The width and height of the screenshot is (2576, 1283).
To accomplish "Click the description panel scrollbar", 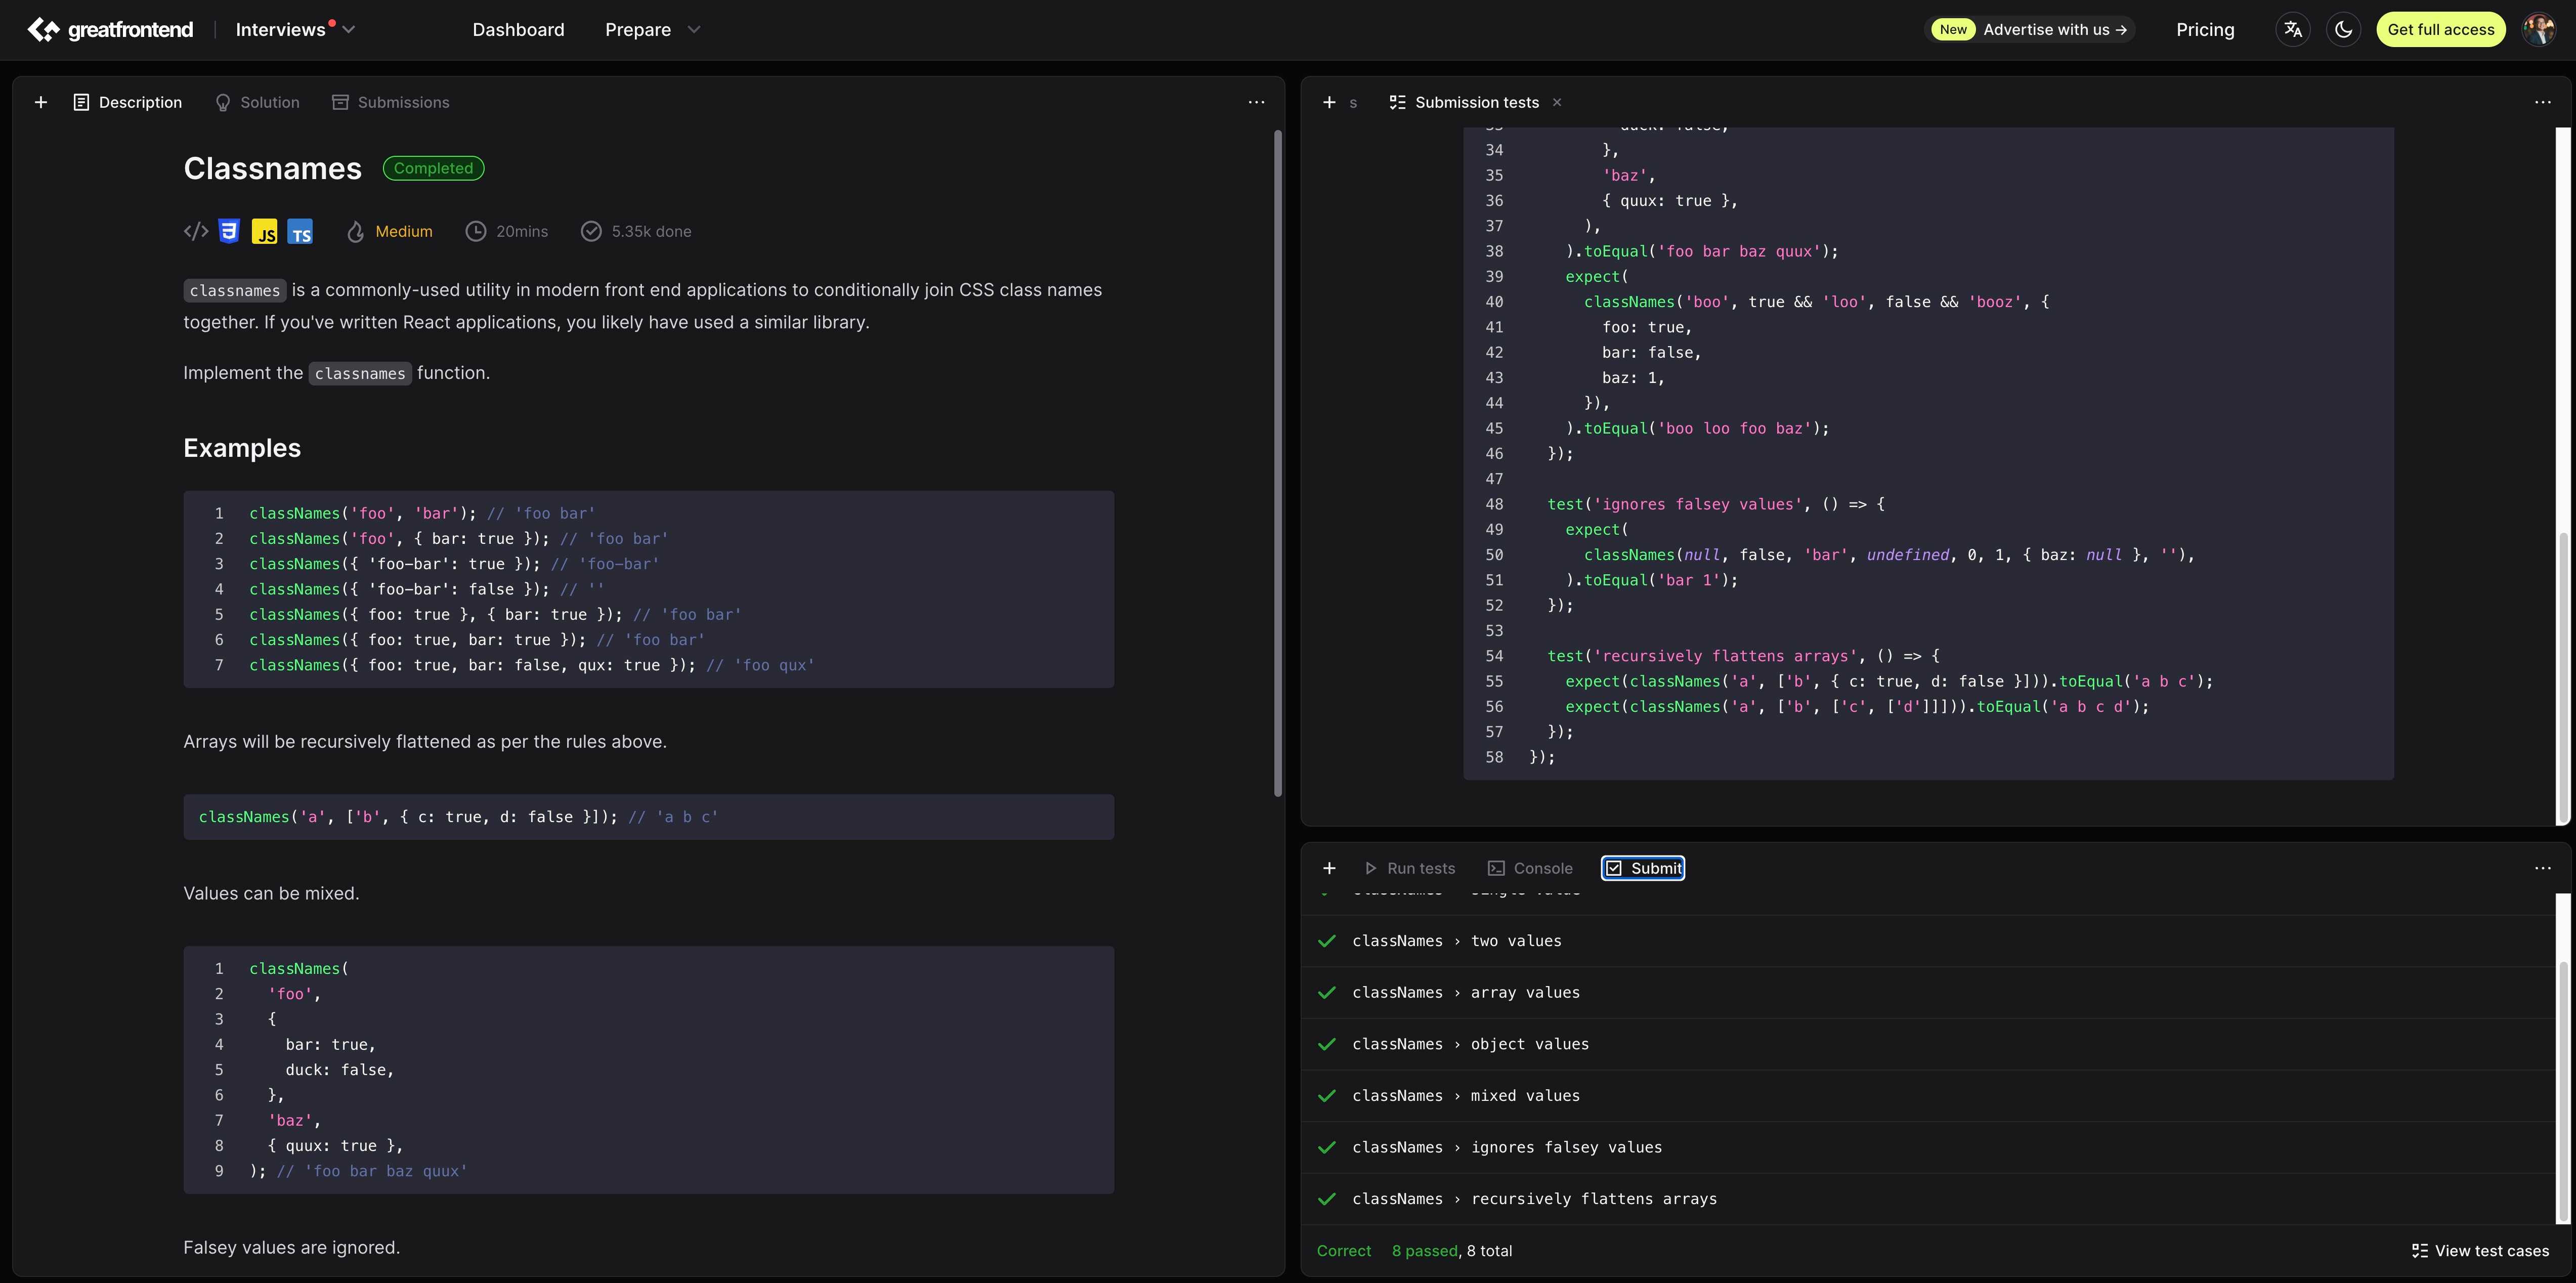I will (1277, 463).
